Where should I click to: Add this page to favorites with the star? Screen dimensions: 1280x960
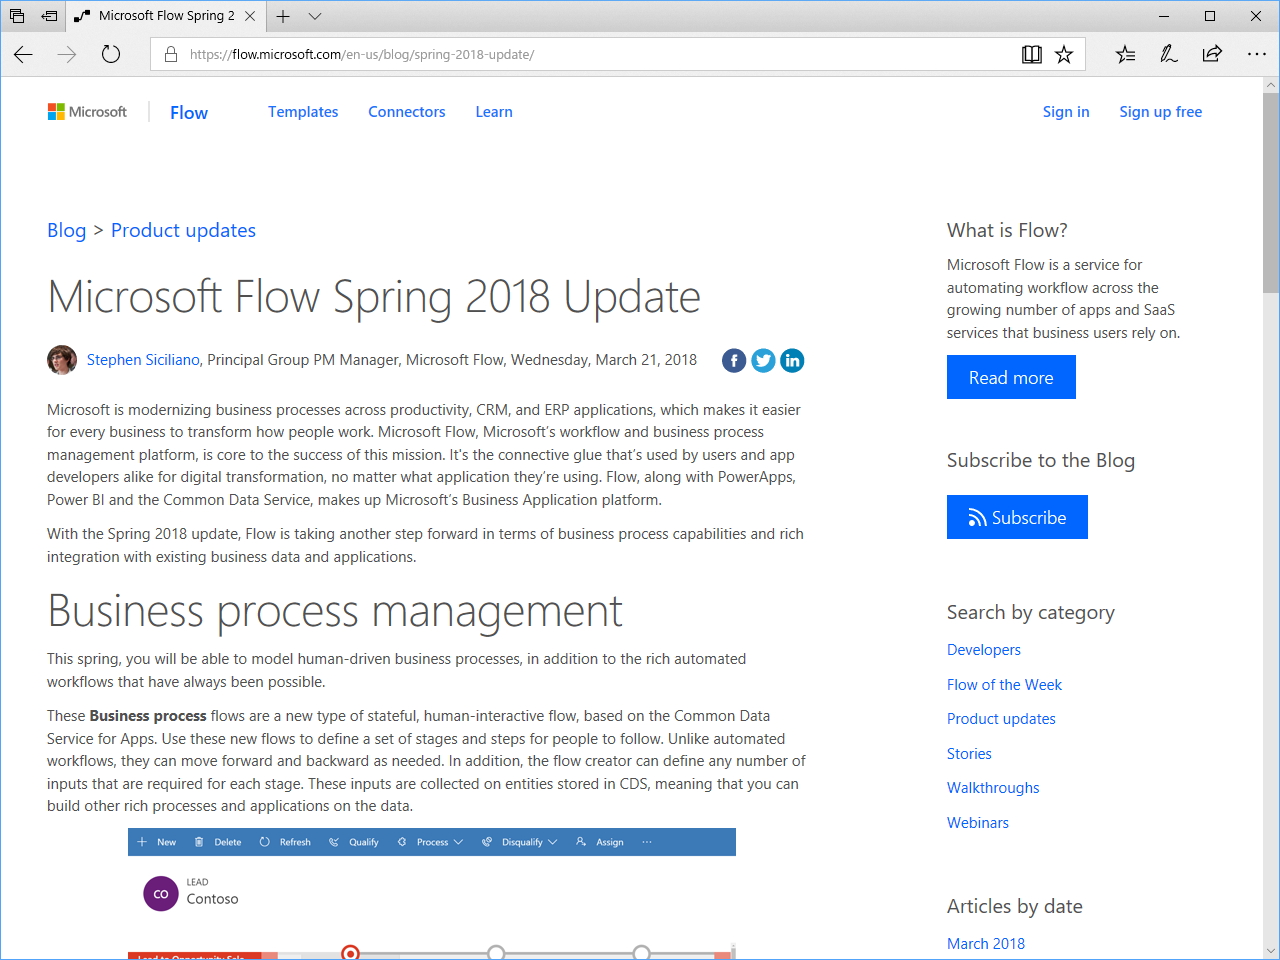pos(1064,54)
